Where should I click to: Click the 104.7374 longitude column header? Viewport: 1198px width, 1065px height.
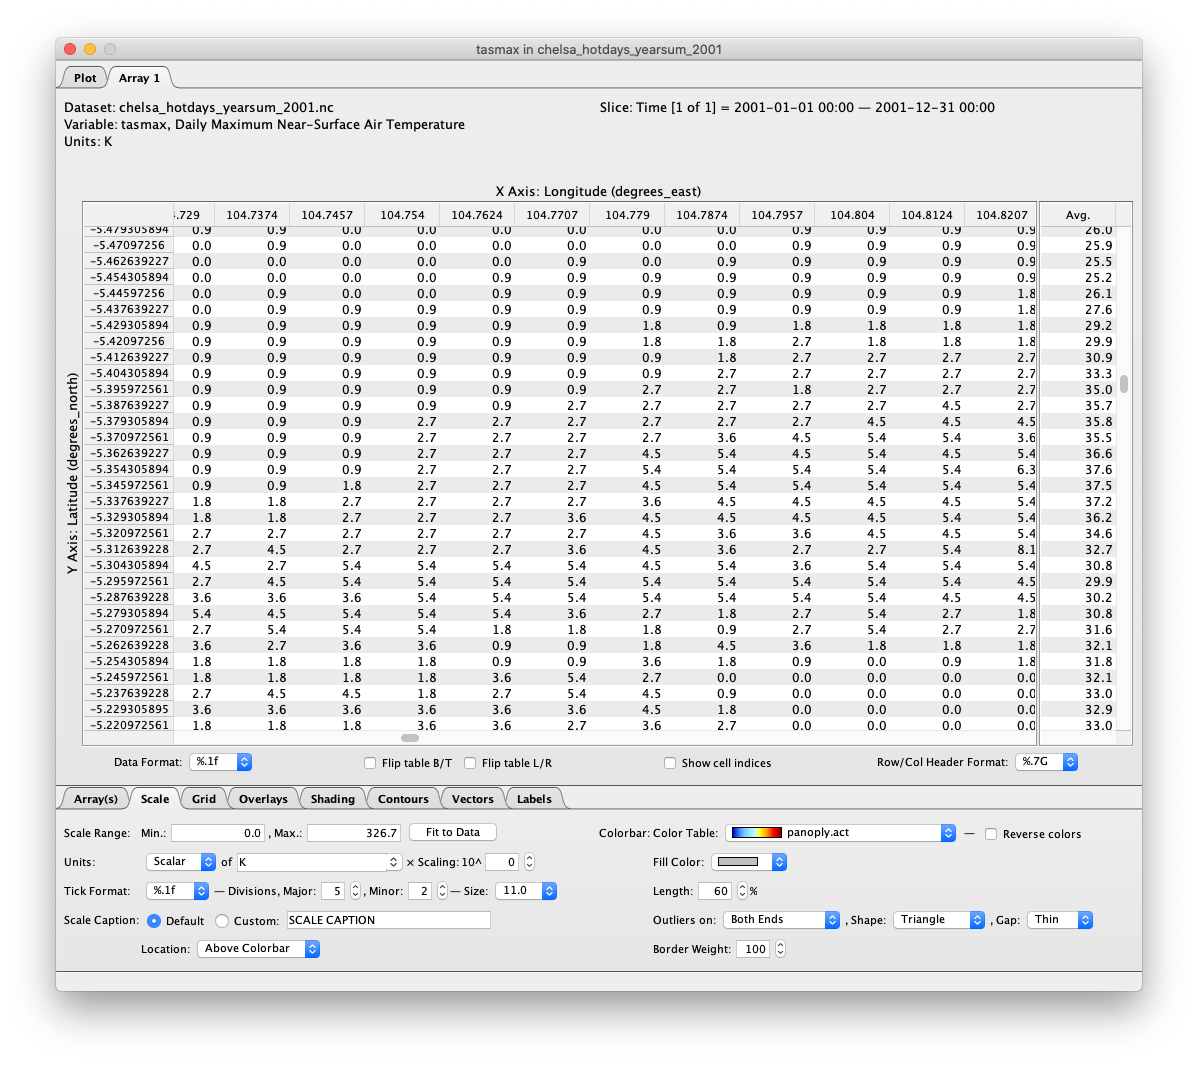click(x=252, y=215)
